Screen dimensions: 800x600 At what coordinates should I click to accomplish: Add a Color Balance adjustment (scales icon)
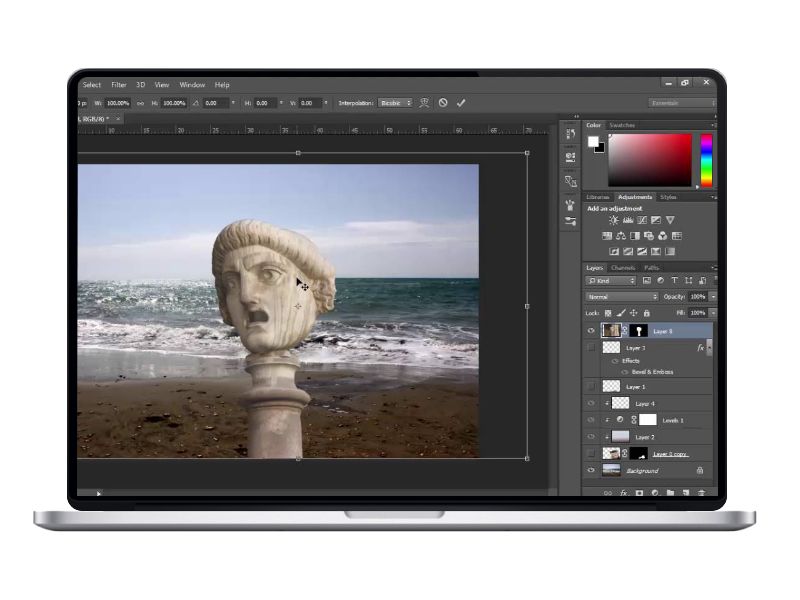(x=621, y=236)
